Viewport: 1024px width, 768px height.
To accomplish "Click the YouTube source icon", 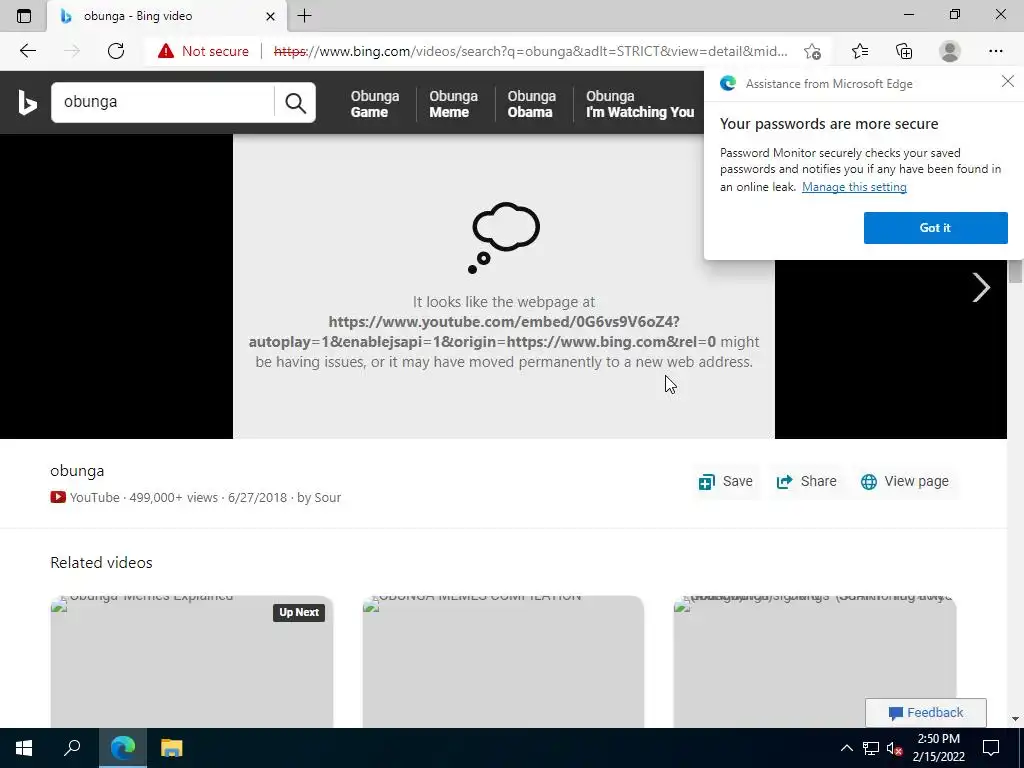I will click(x=58, y=497).
